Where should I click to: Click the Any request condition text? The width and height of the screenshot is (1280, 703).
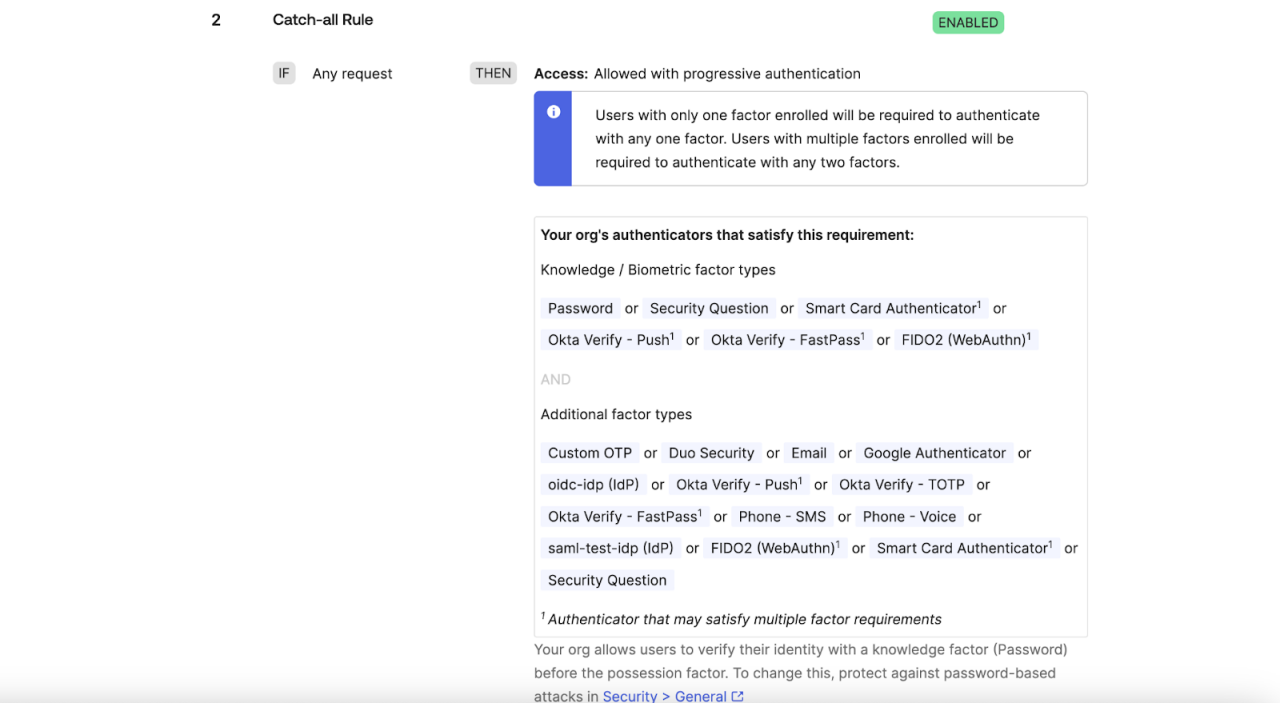352,74
